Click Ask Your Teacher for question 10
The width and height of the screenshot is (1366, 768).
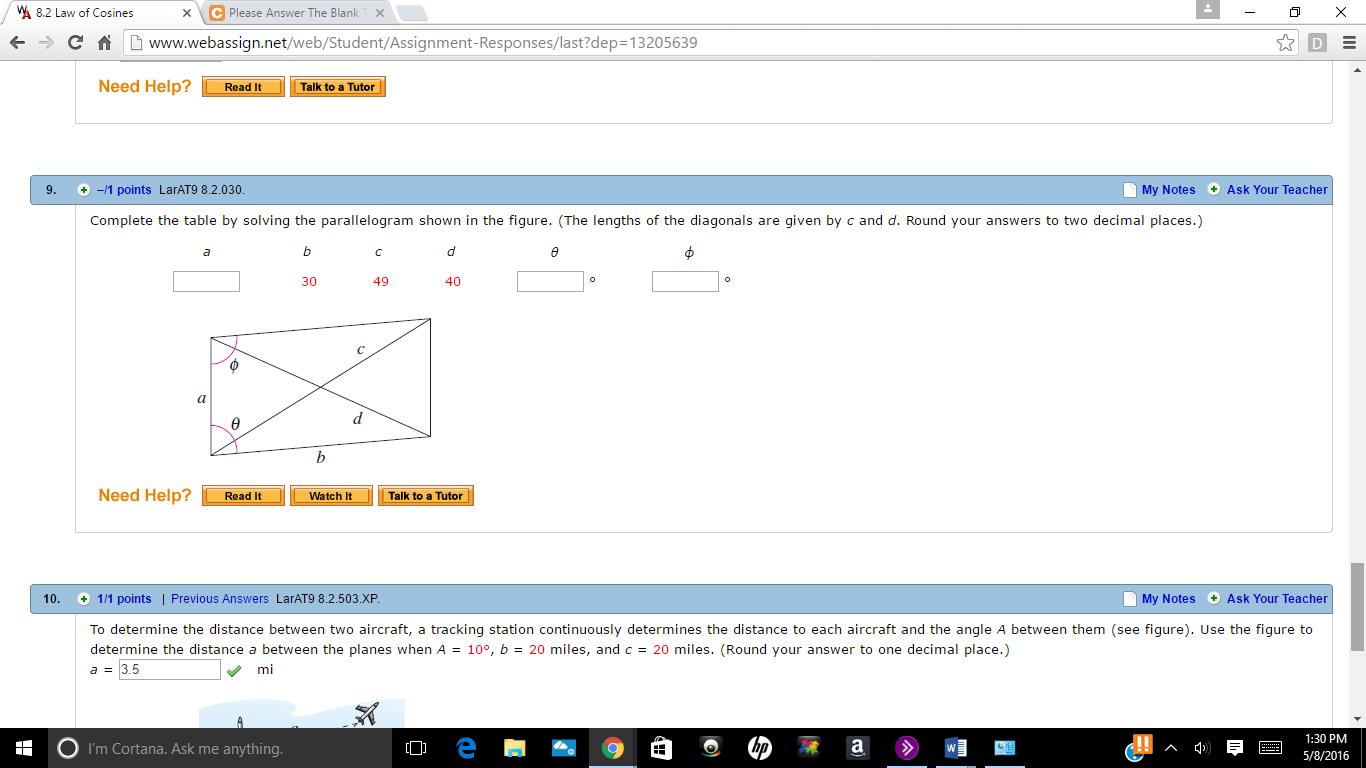(x=1277, y=599)
